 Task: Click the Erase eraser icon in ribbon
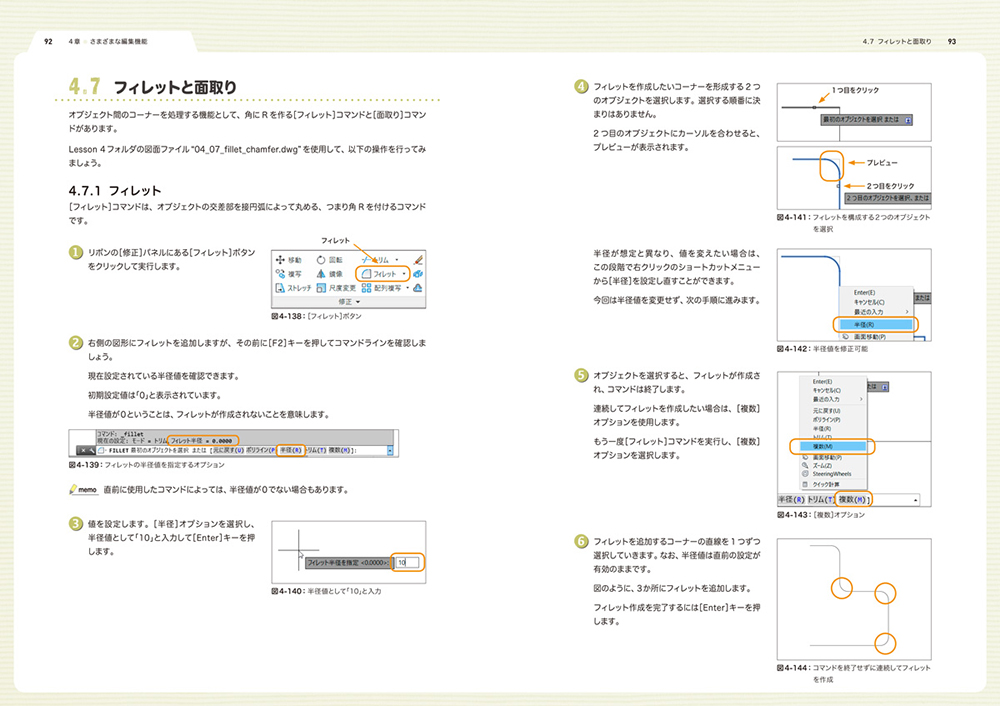418,260
